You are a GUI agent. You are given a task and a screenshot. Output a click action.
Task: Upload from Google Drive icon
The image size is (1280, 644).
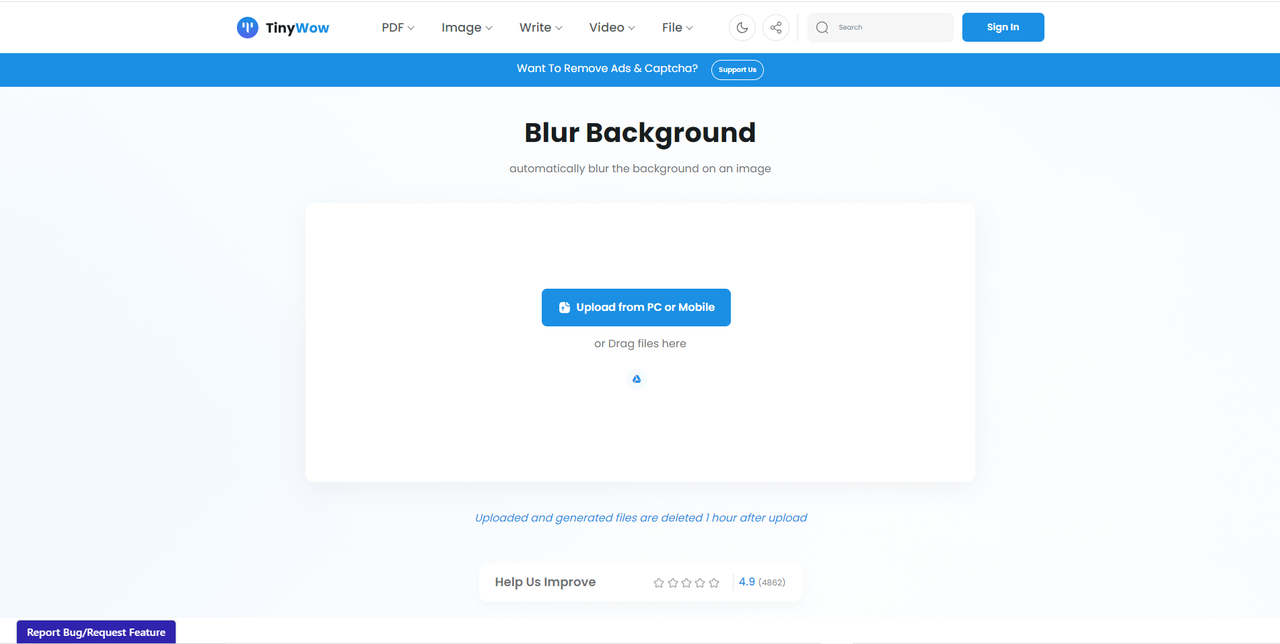pyautogui.click(x=636, y=379)
